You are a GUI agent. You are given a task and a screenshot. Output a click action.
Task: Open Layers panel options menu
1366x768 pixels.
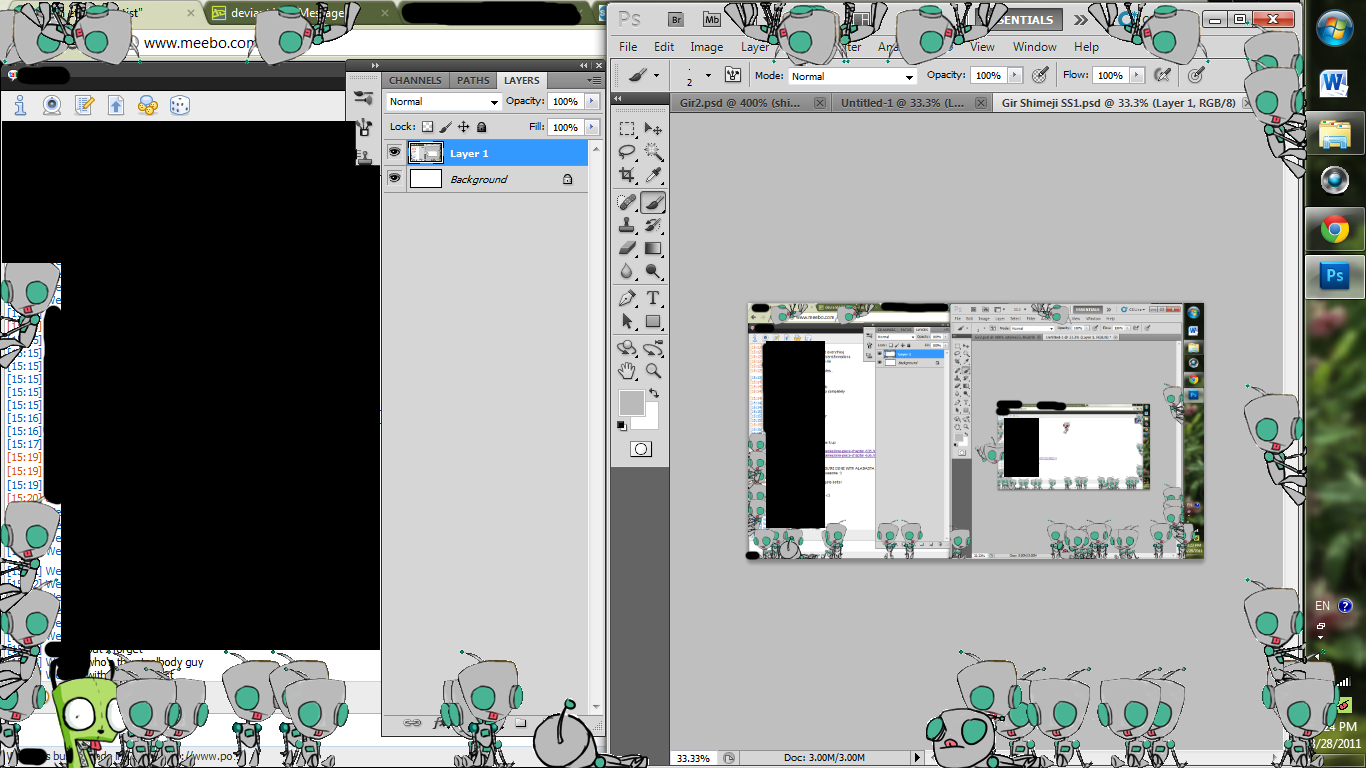(595, 80)
